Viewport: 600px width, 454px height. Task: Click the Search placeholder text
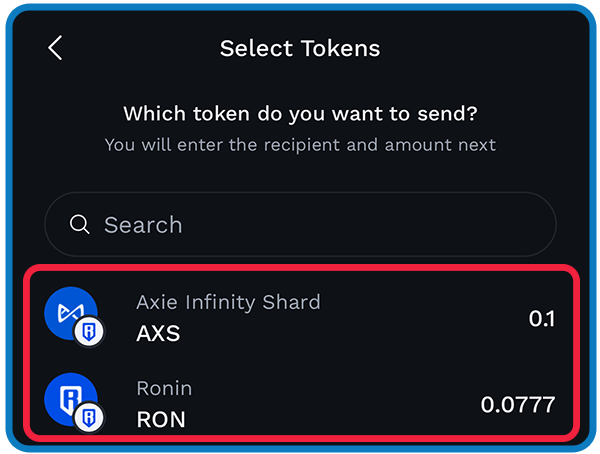[x=143, y=225]
